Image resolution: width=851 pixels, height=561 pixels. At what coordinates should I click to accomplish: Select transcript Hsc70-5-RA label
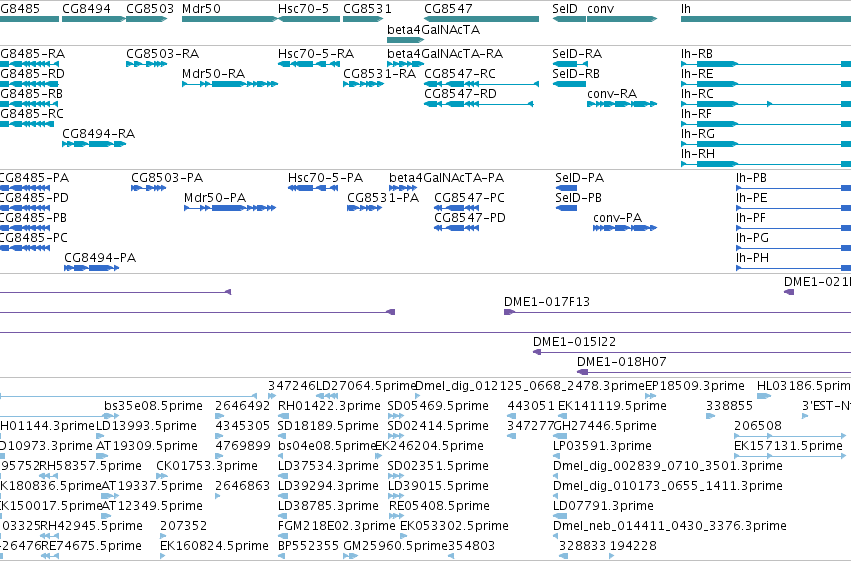pos(316,54)
